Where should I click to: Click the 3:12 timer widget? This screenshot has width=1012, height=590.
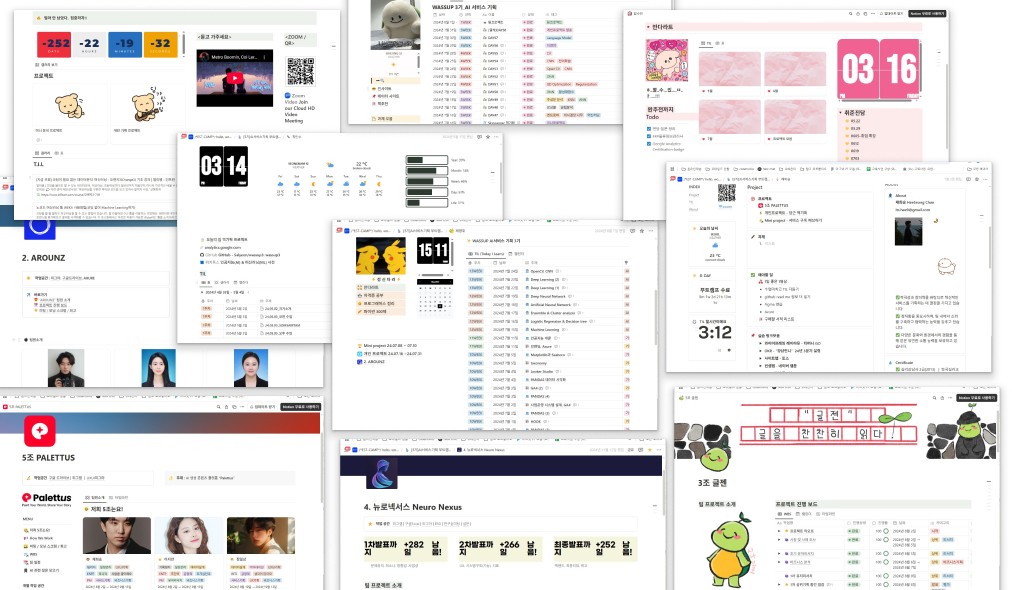[715, 333]
